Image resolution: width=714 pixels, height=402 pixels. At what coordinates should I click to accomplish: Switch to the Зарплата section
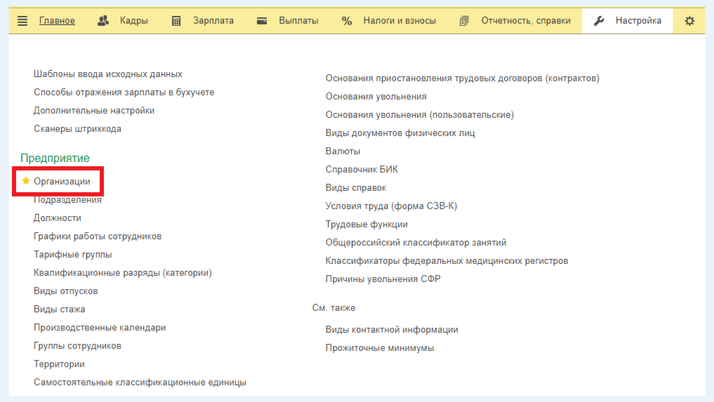pos(213,21)
